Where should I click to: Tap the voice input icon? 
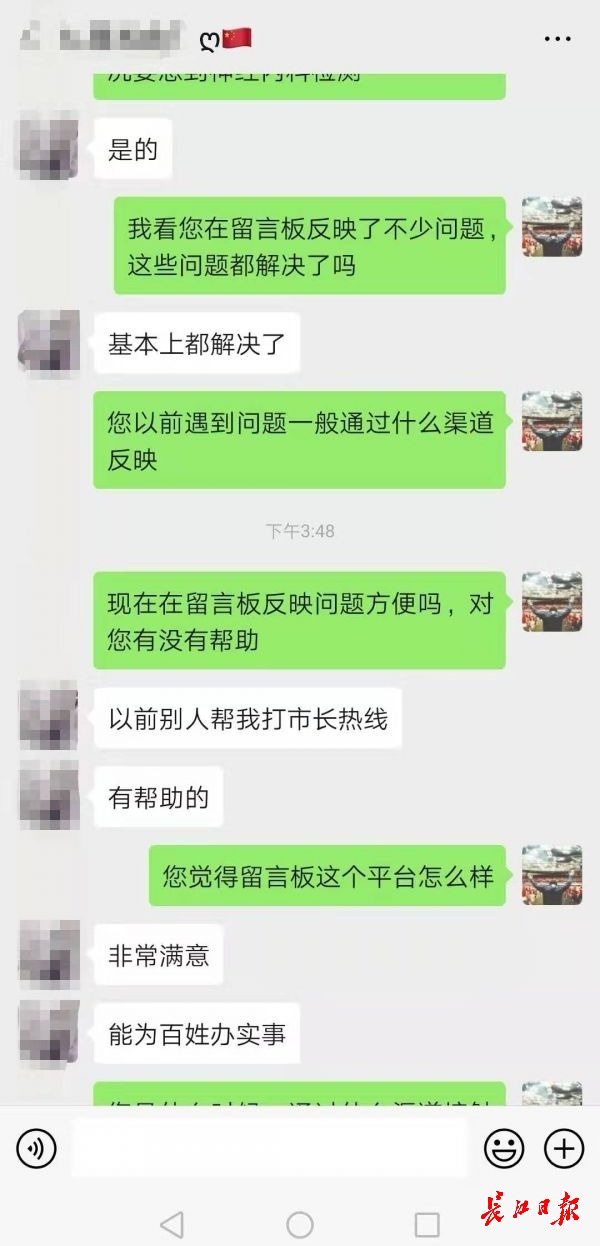pyautogui.click(x=36, y=1148)
